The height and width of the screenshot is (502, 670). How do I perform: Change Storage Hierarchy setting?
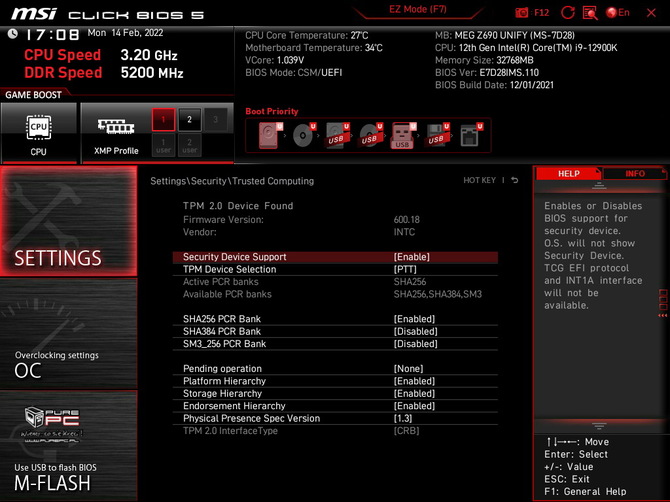click(335, 393)
